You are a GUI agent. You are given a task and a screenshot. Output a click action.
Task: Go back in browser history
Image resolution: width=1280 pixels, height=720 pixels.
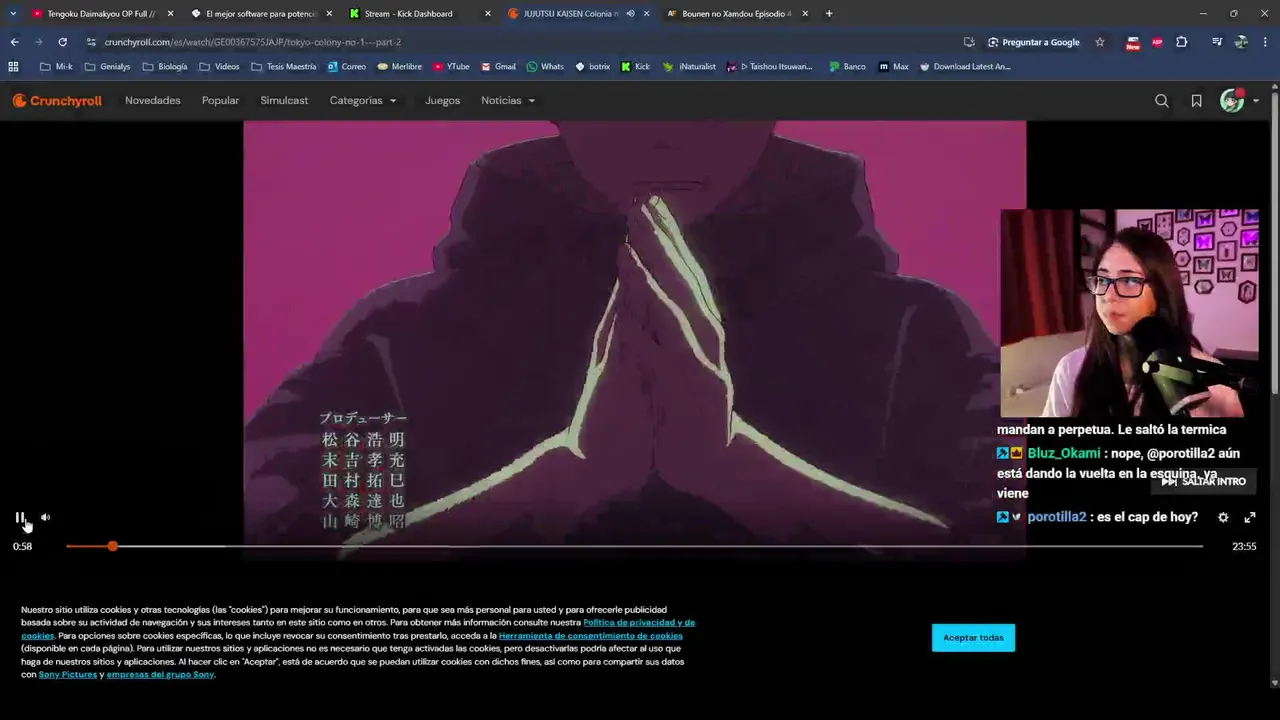click(14, 42)
